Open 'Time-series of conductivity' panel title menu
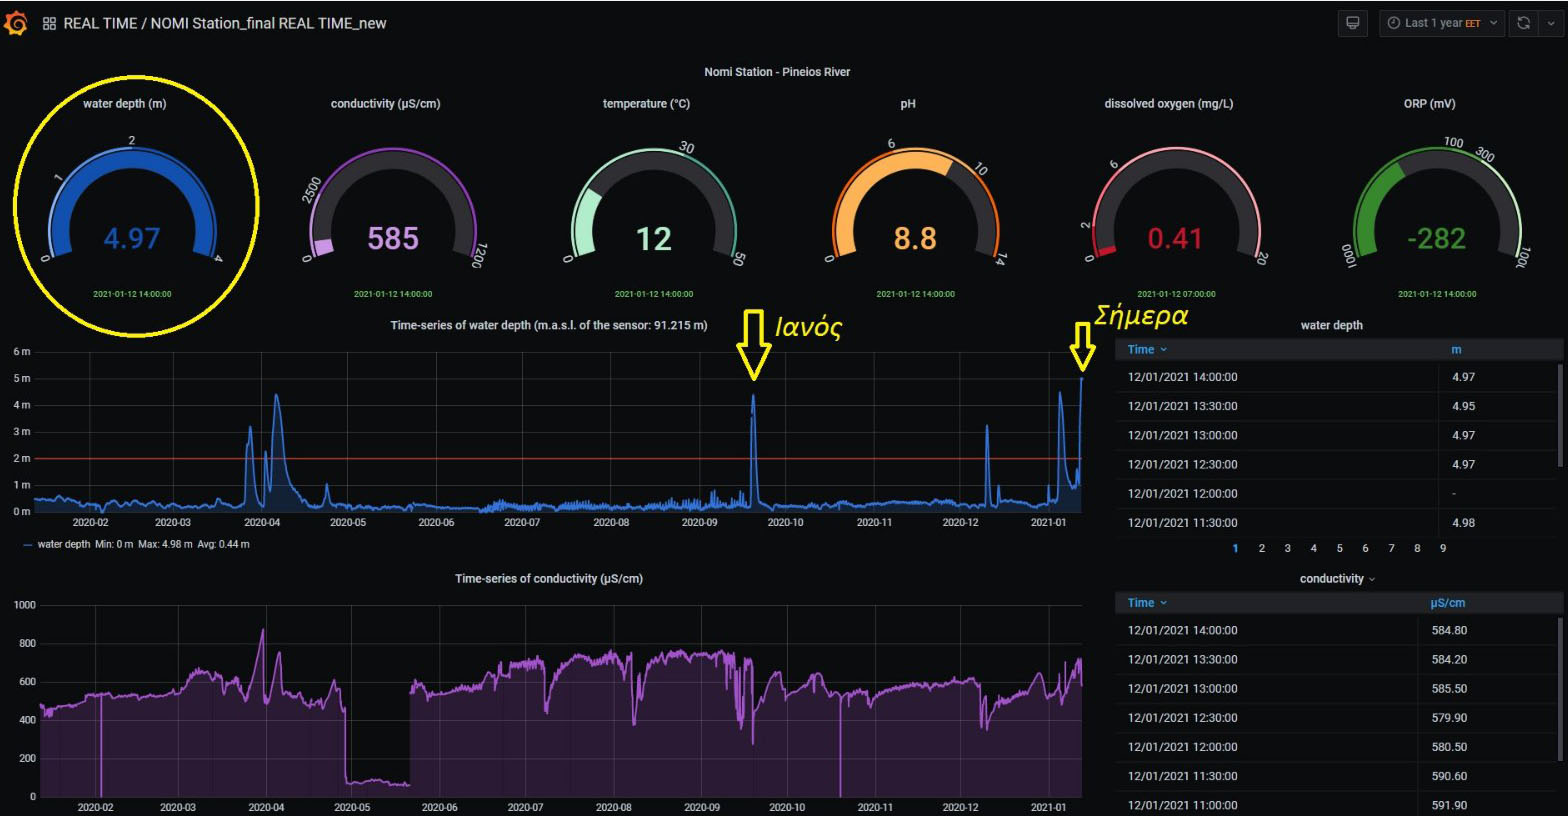 [548, 579]
